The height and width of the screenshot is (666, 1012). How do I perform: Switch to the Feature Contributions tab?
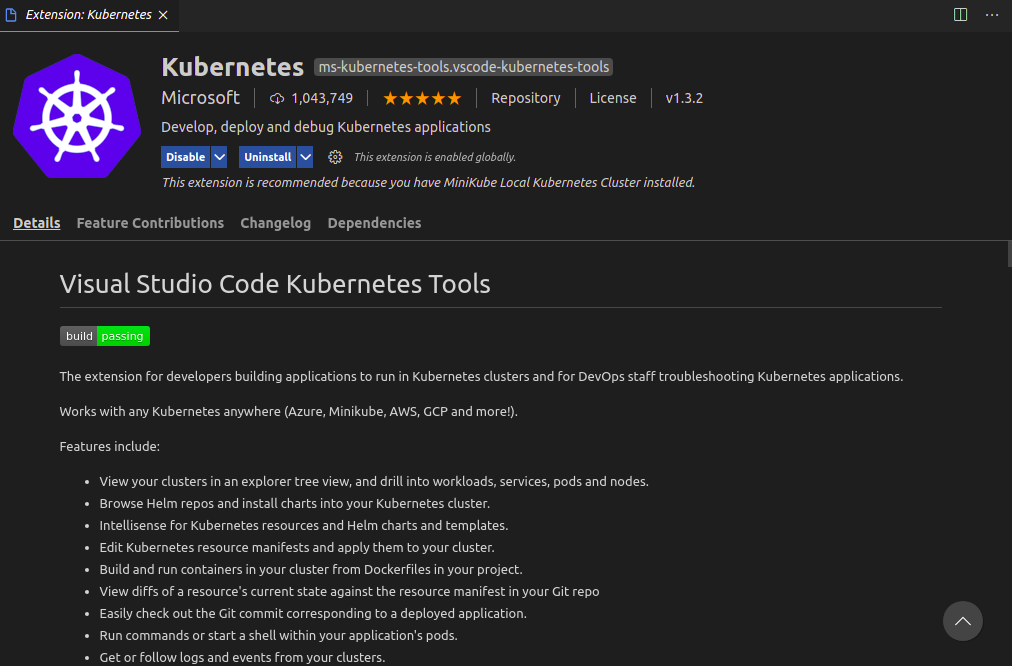(x=150, y=223)
